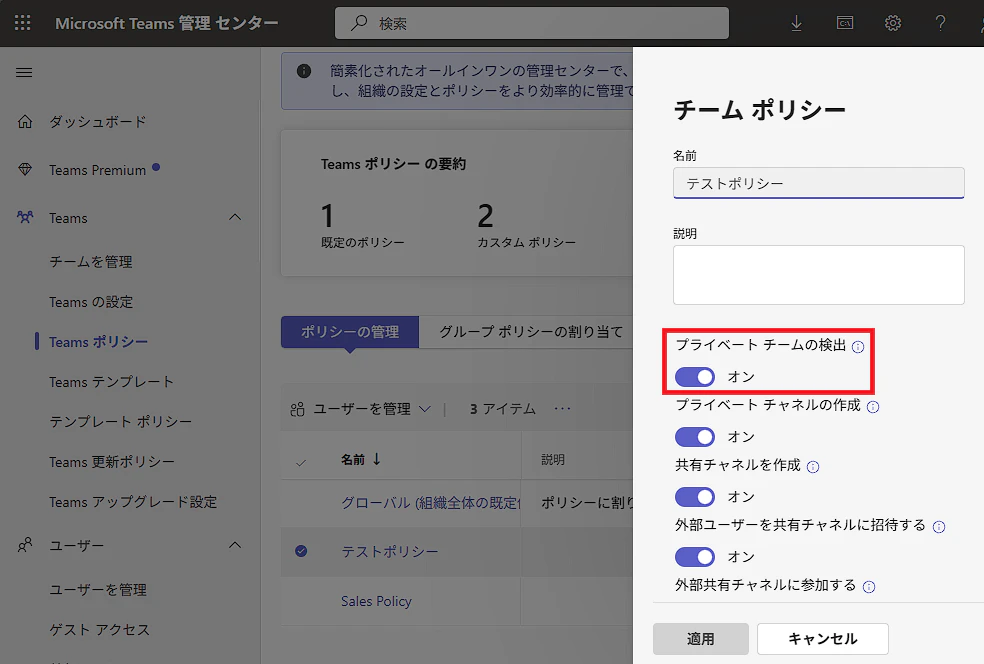Uncheck the テストポリシー row checkbox

click(x=301, y=551)
